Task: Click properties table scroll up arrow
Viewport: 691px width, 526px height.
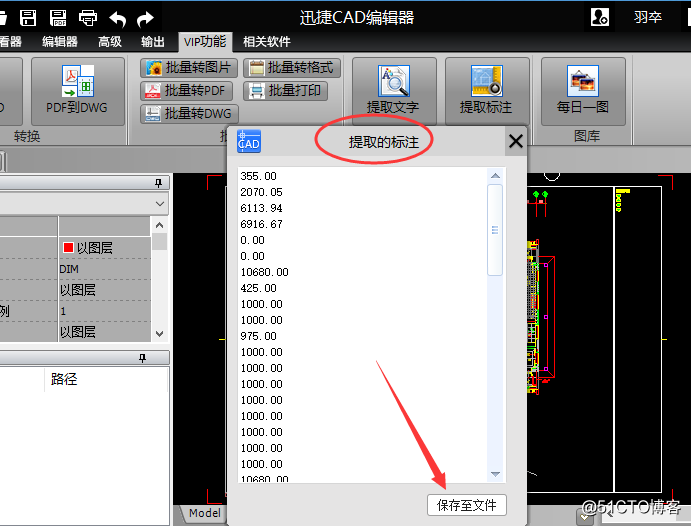Action: point(160,225)
